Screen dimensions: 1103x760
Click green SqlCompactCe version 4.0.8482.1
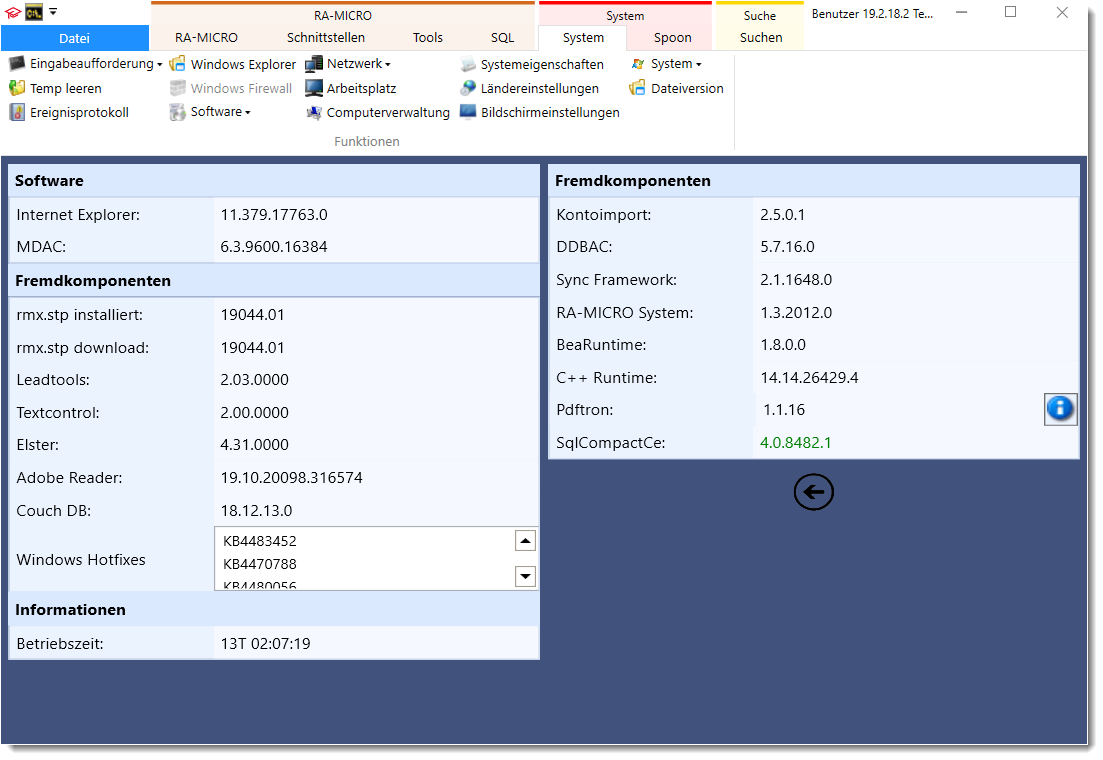coord(796,443)
